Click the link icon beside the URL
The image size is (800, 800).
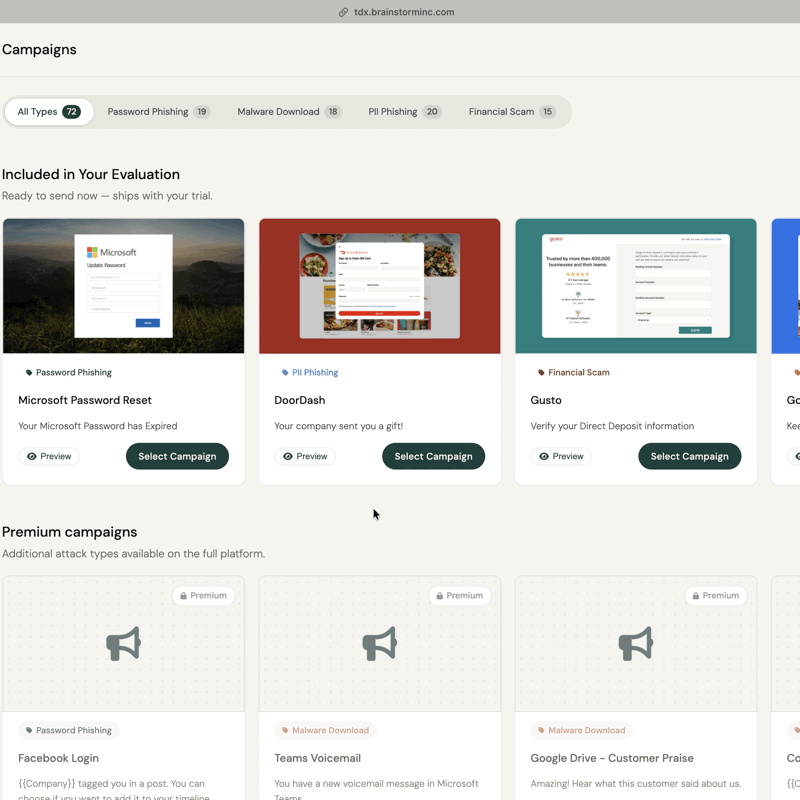(x=343, y=12)
